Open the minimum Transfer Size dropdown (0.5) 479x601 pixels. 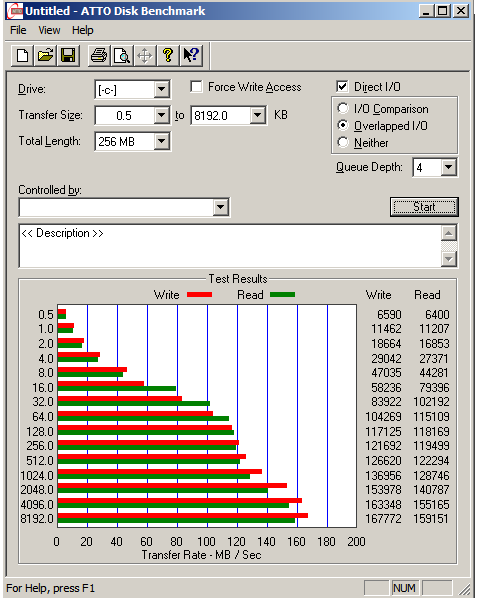click(x=162, y=115)
